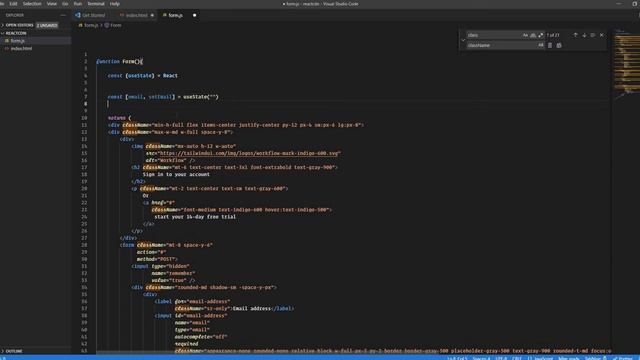This screenshot has height=360, width=640.
Task: Open the View menu
Action: pyautogui.click(x=52, y=4)
